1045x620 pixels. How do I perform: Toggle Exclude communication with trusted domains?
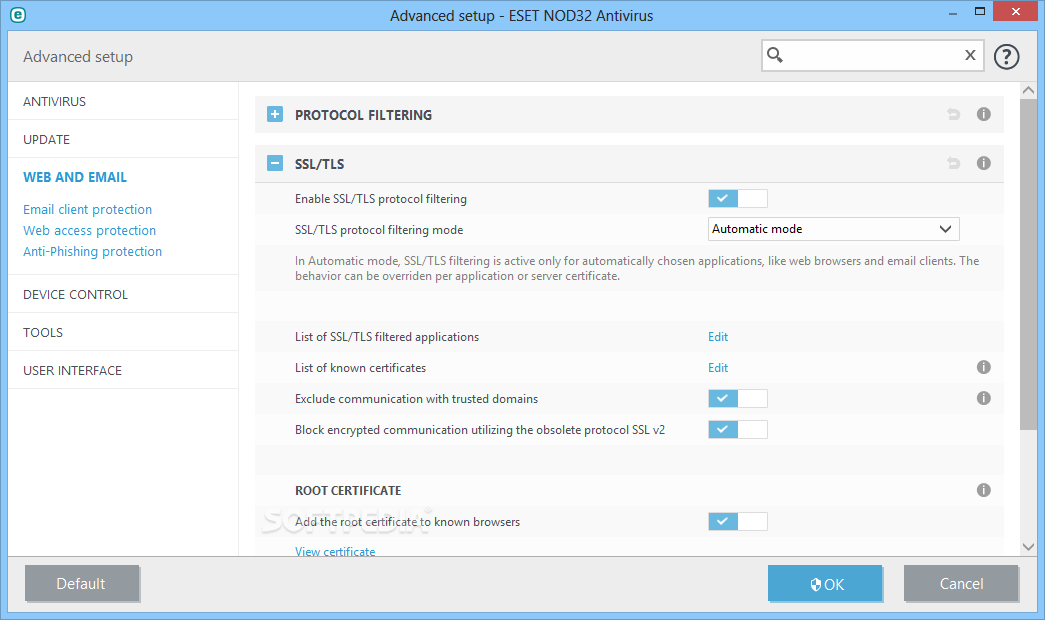(x=738, y=399)
